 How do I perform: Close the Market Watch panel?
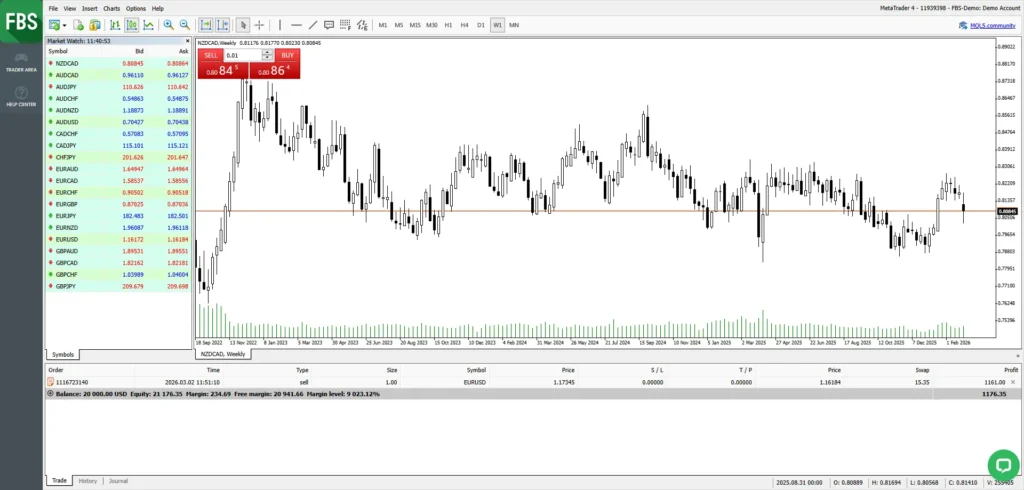(x=187, y=41)
